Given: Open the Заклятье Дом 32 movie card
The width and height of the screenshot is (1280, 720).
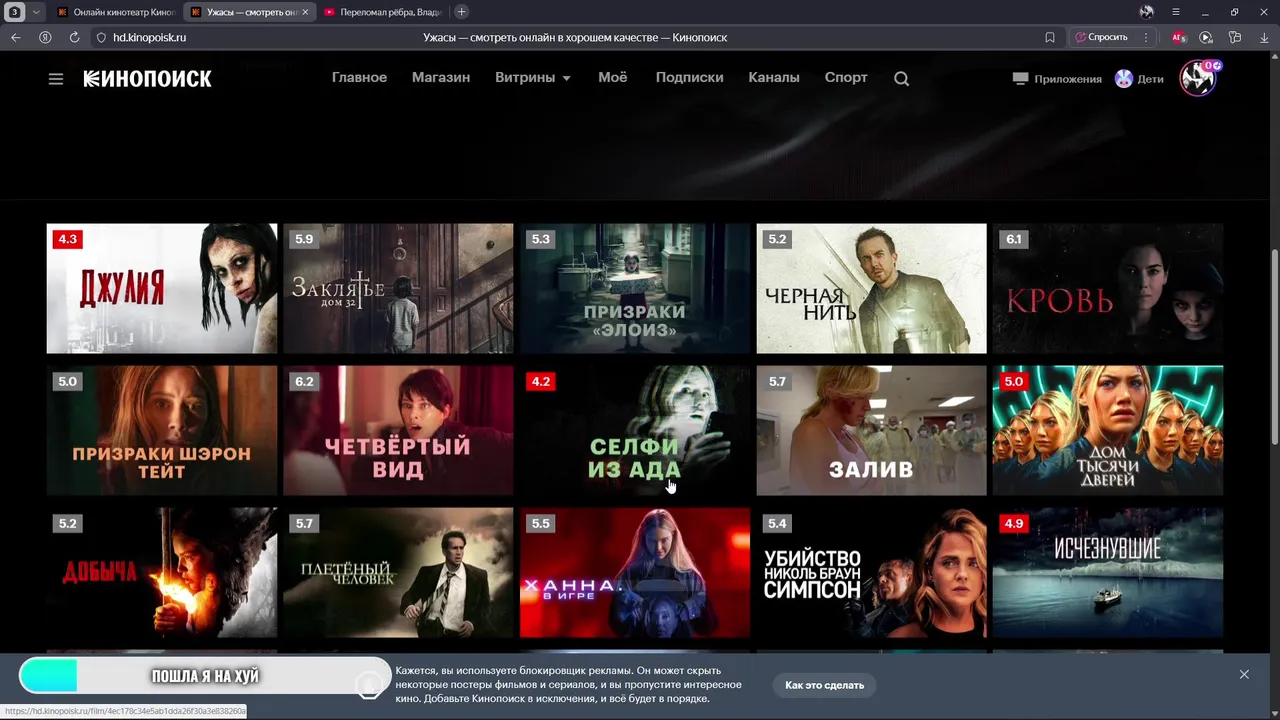Looking at the screenshot, I should 398,289.
